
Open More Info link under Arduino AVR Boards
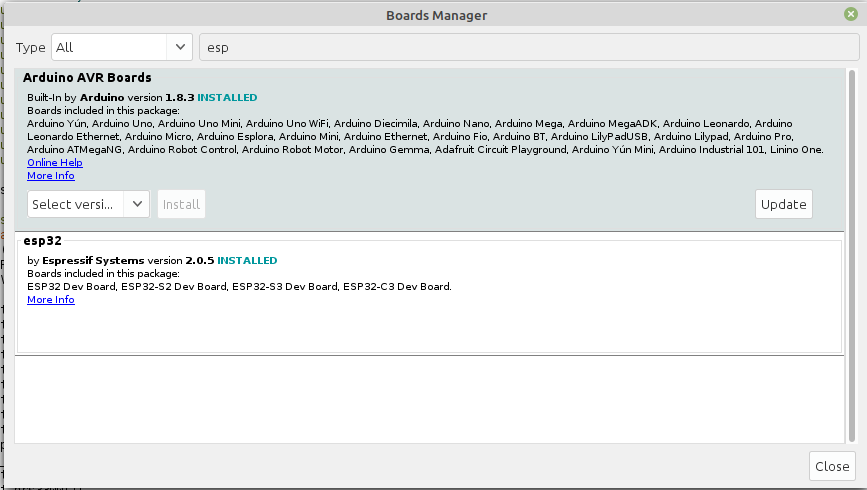point(51,176)
